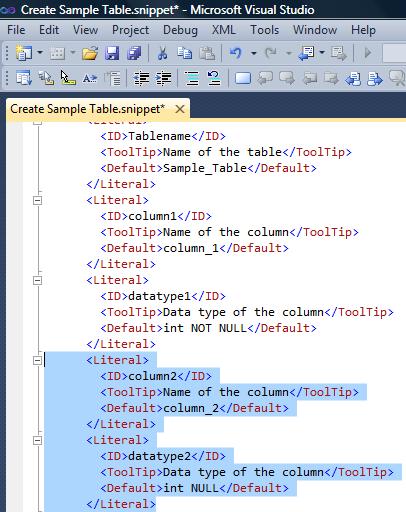Click the Navigate Backward icon
The width and height of the screenshot is (406, 512).
click(x=306, y=53)
